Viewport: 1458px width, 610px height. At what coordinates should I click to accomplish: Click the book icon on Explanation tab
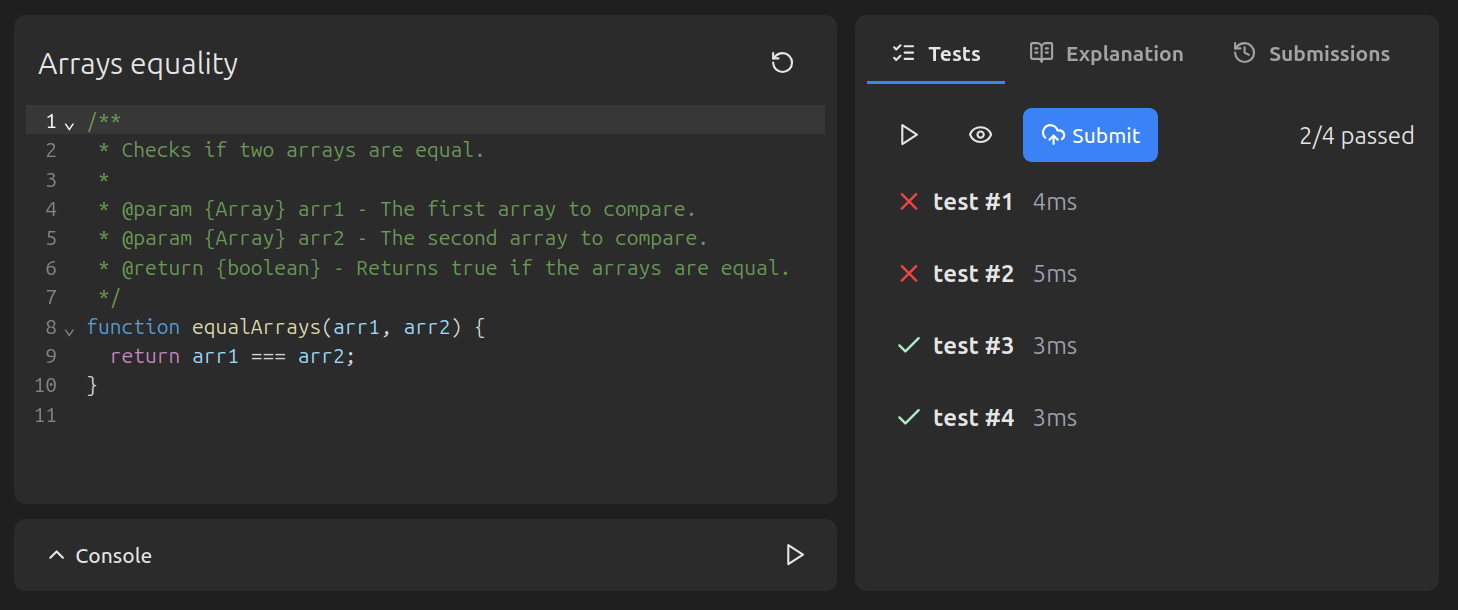click(x=1041, y=53)
